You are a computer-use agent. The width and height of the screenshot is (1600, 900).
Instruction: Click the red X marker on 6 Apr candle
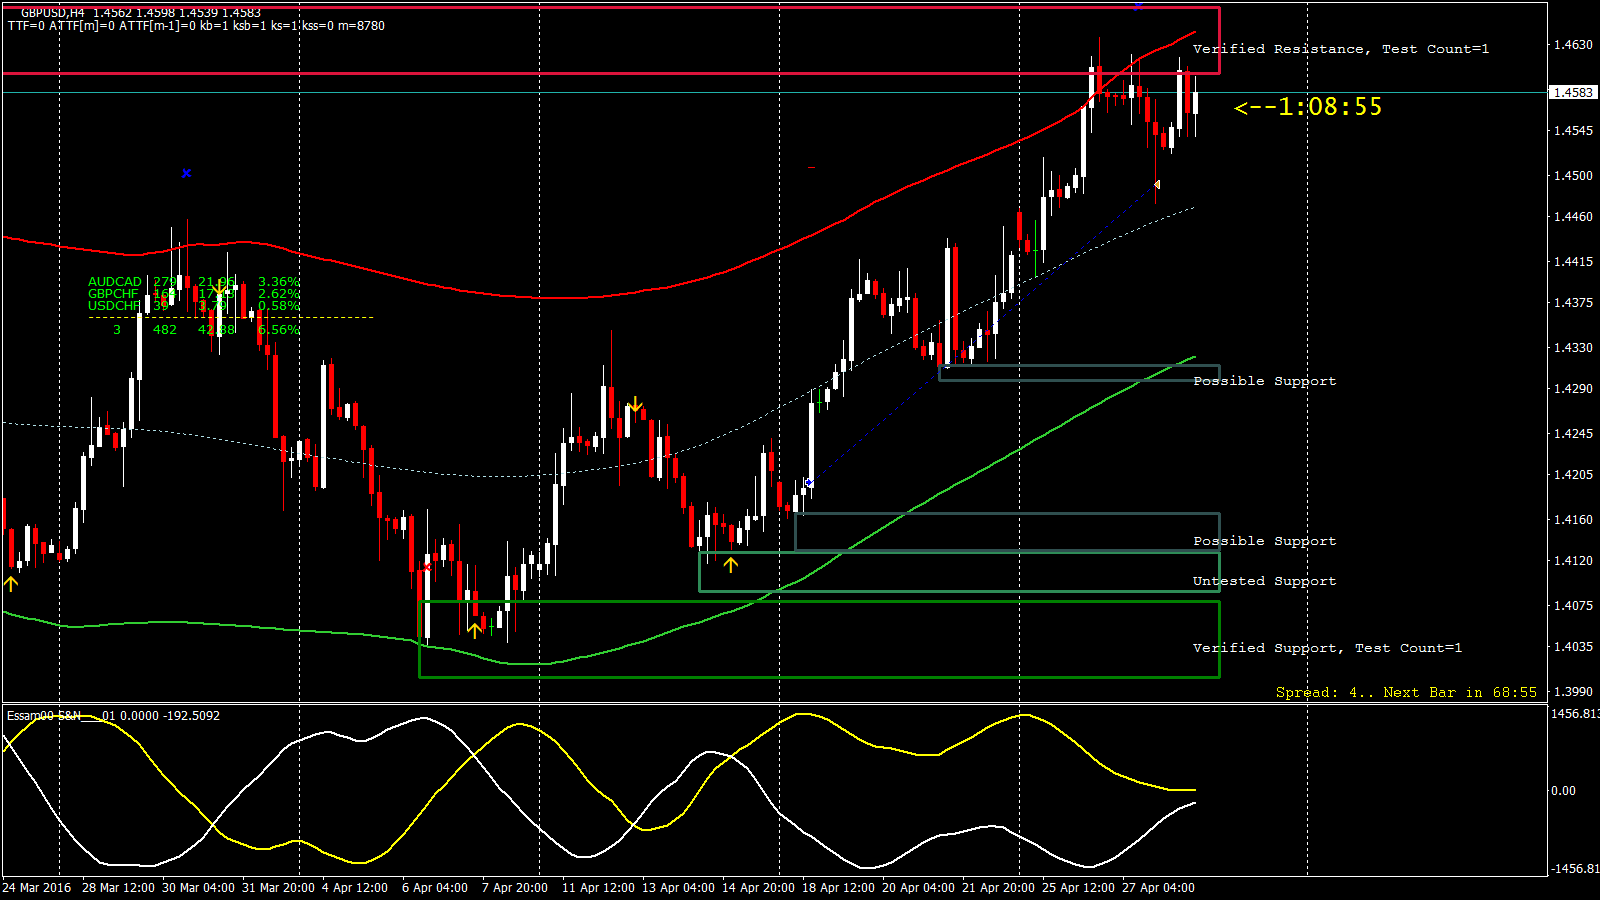pyautogui.click(x=427, y=567)
